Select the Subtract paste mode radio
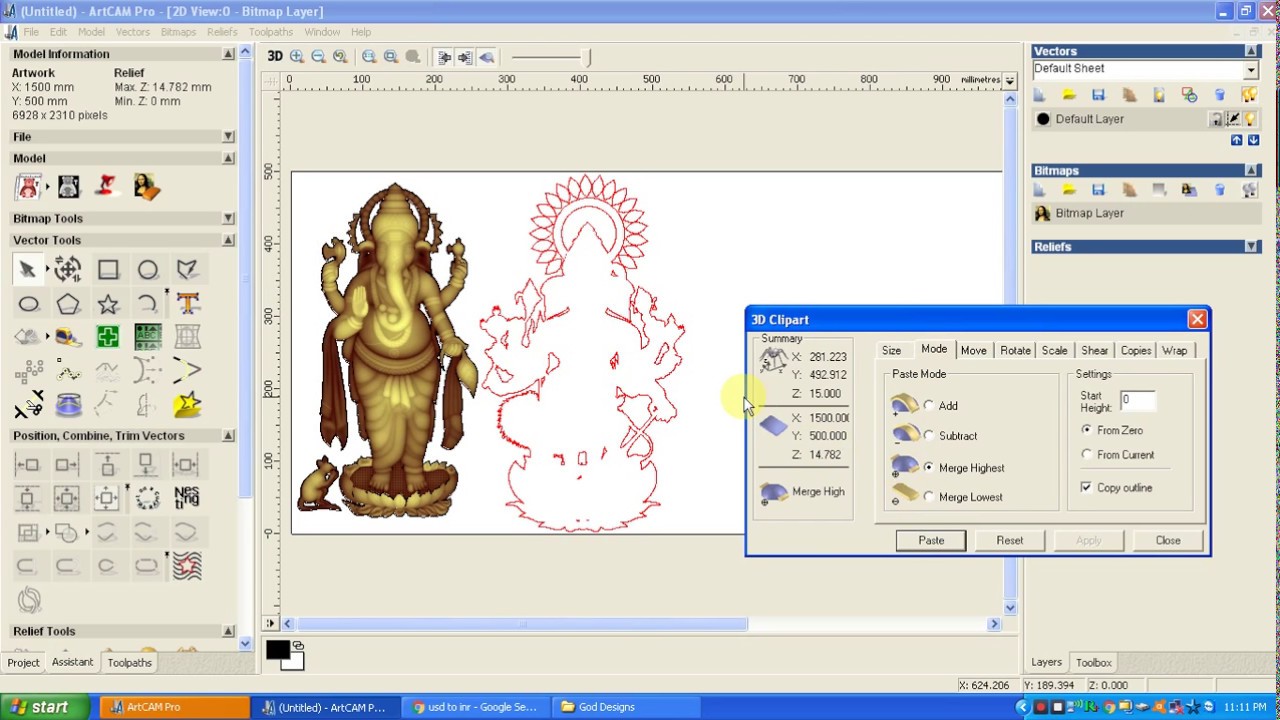The image size is (1280, 720). coord(929,436)
